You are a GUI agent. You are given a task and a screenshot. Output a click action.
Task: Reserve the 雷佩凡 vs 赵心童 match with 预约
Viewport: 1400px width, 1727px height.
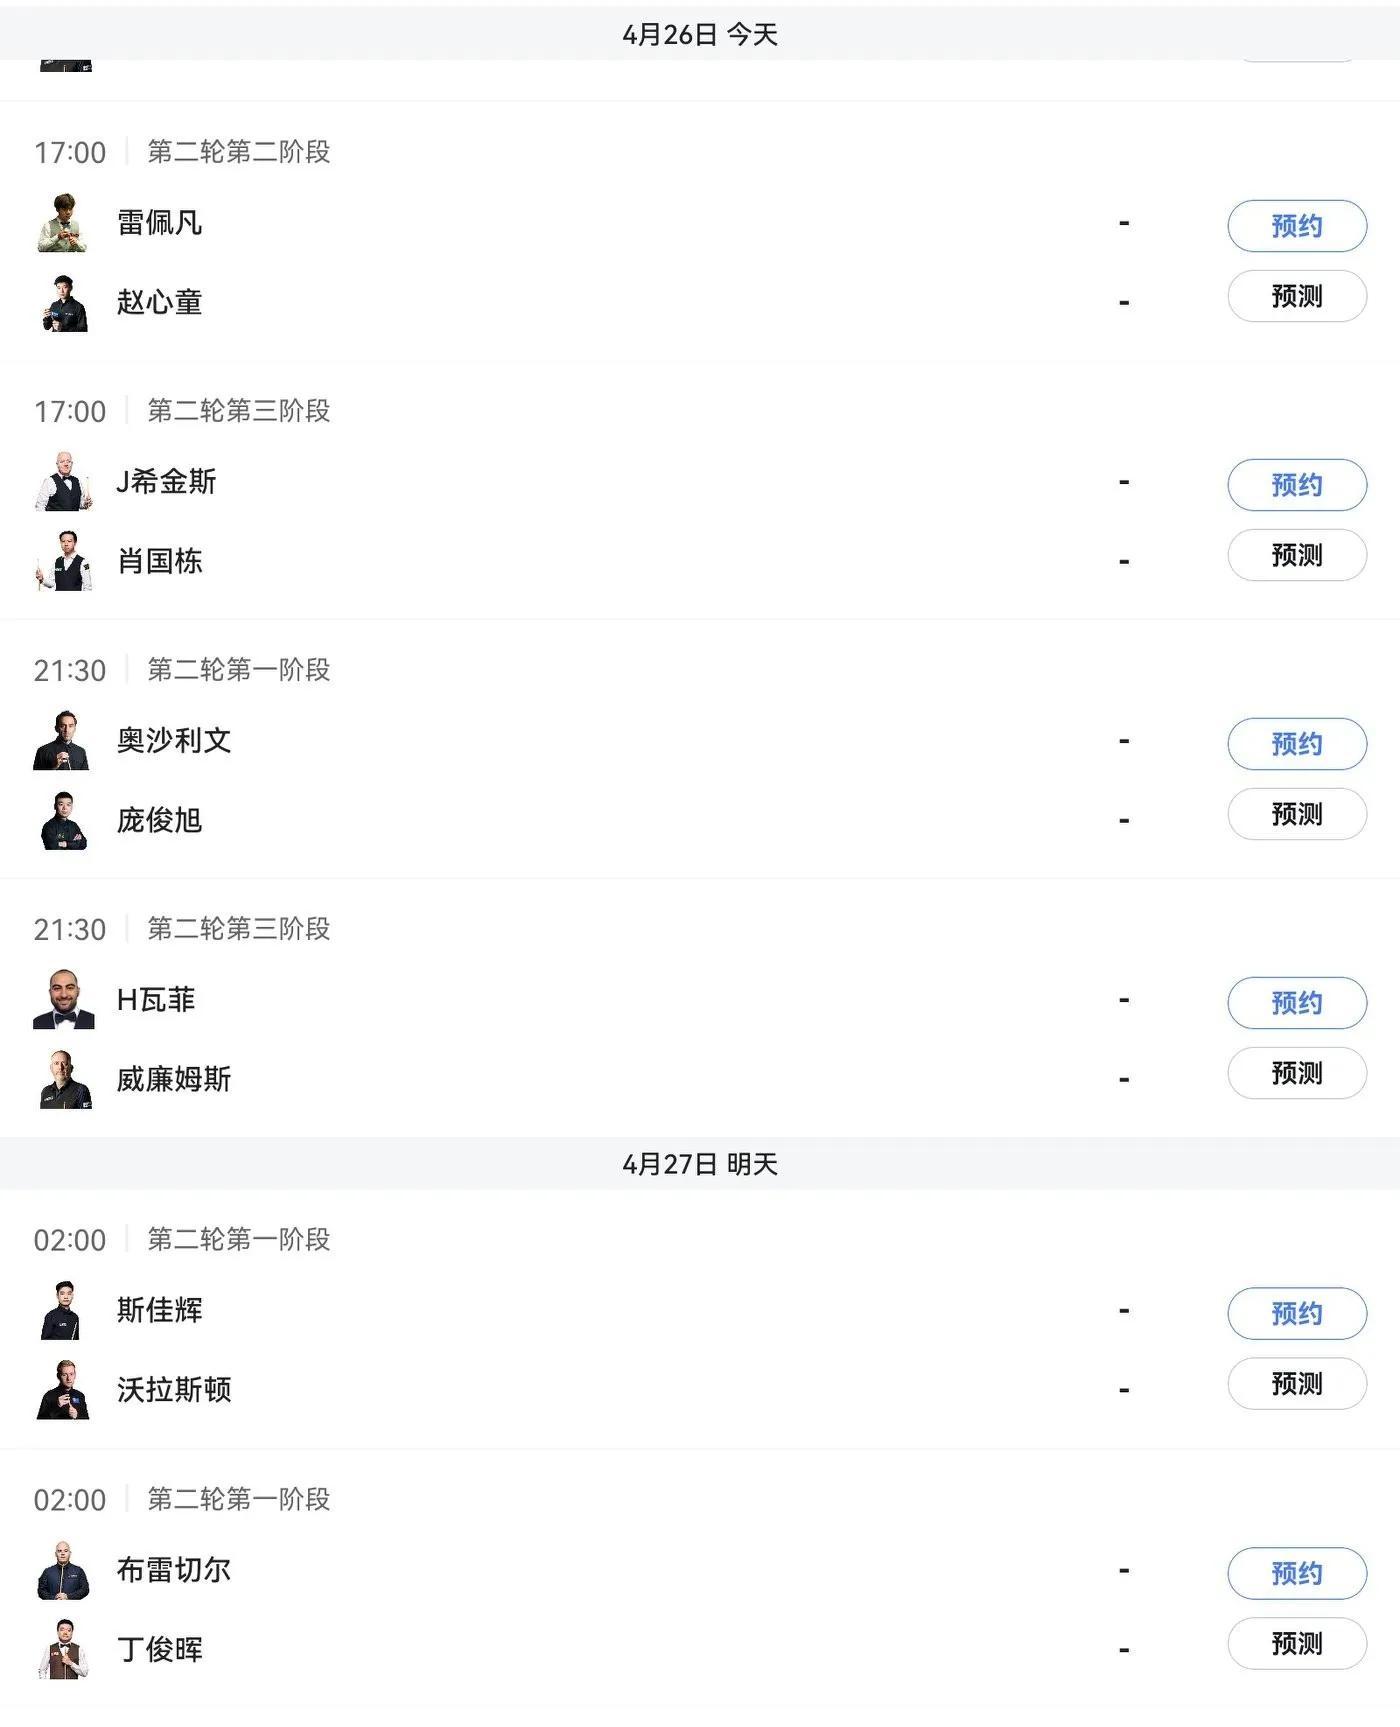[1297, 226]
